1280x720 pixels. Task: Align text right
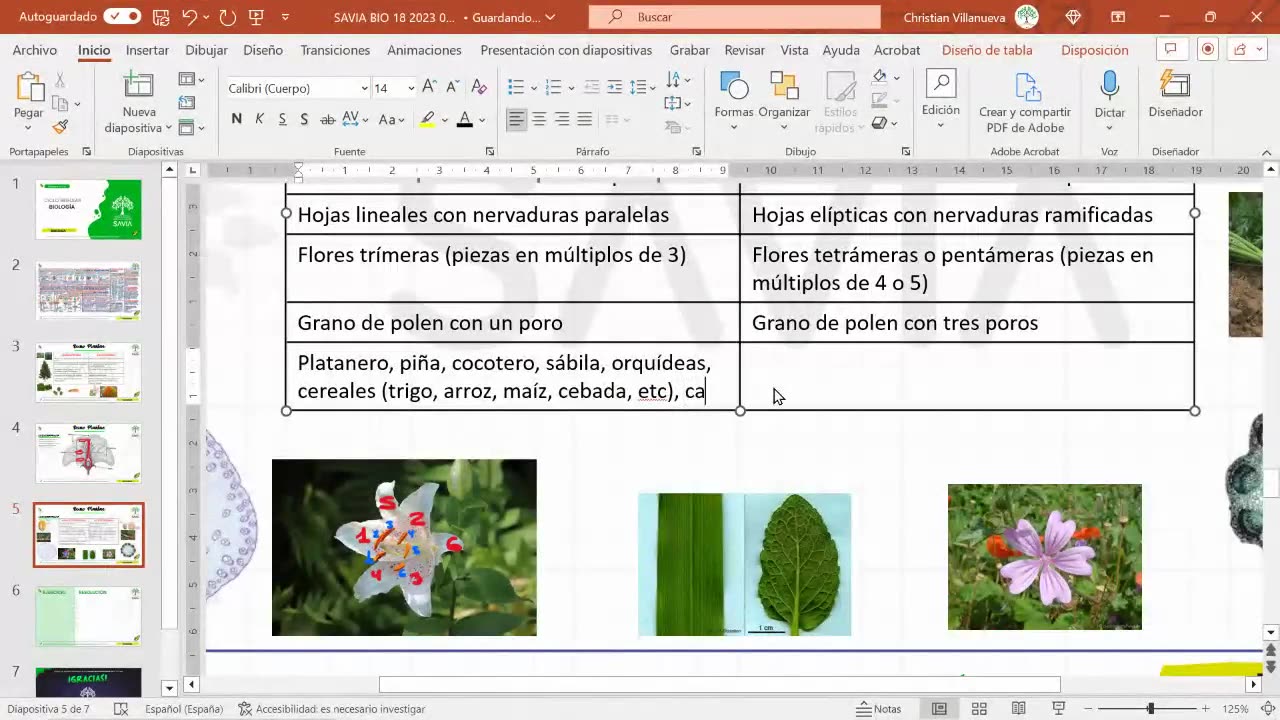pos(562,119)
